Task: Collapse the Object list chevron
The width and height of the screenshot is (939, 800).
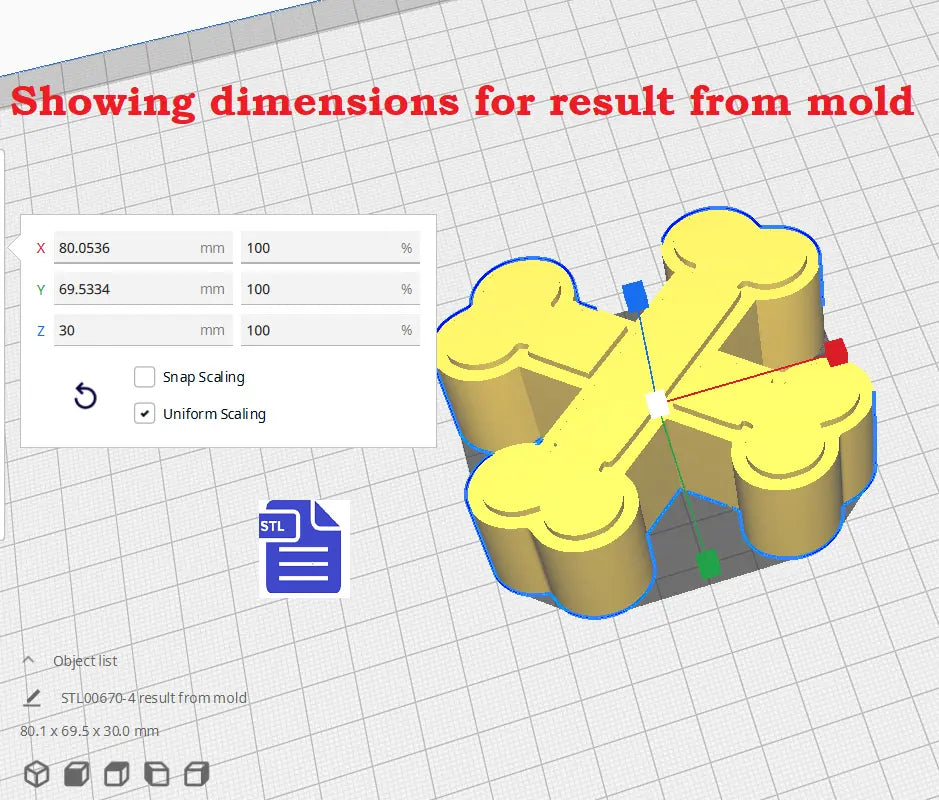Action: pos(29,661)
